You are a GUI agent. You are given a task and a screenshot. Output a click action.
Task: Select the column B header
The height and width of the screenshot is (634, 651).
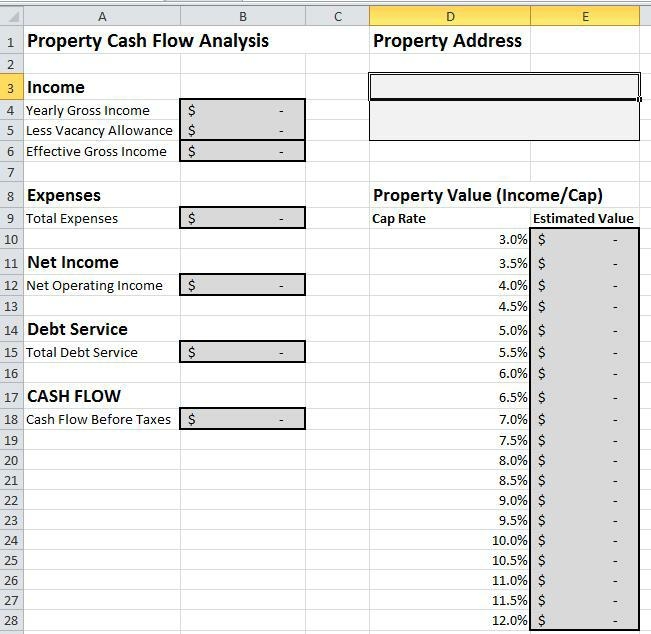(x=242, y=16)
